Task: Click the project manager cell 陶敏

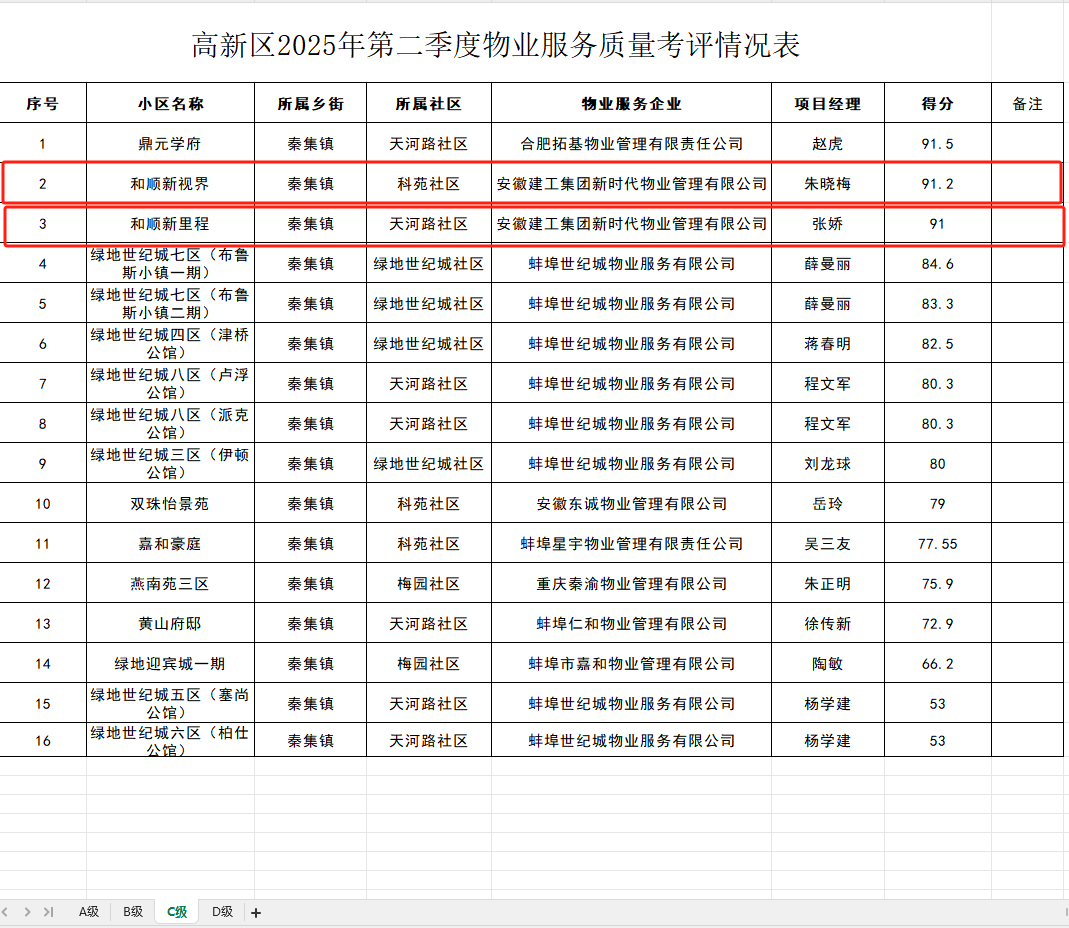Action: pyautogui.click(x=827, y=664)
